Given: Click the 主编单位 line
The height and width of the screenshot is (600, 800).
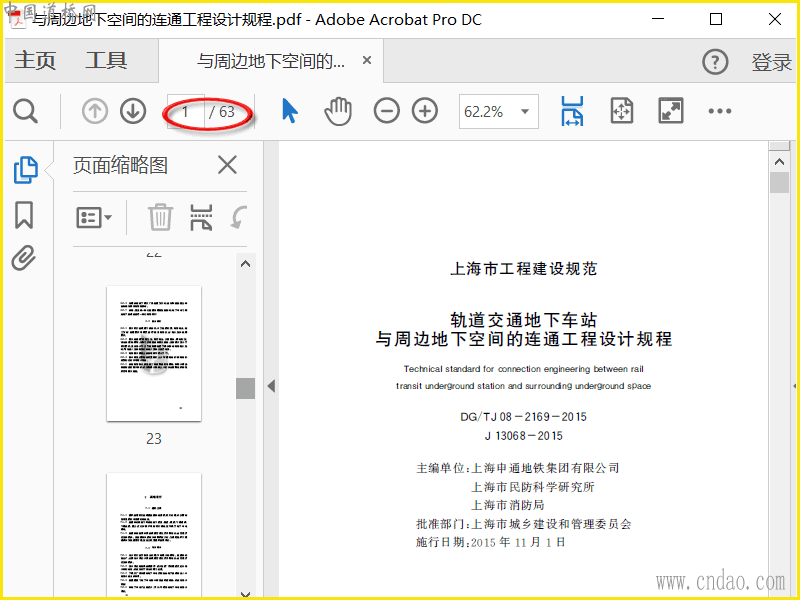Looking at the screenshot, I should point(518,468).
